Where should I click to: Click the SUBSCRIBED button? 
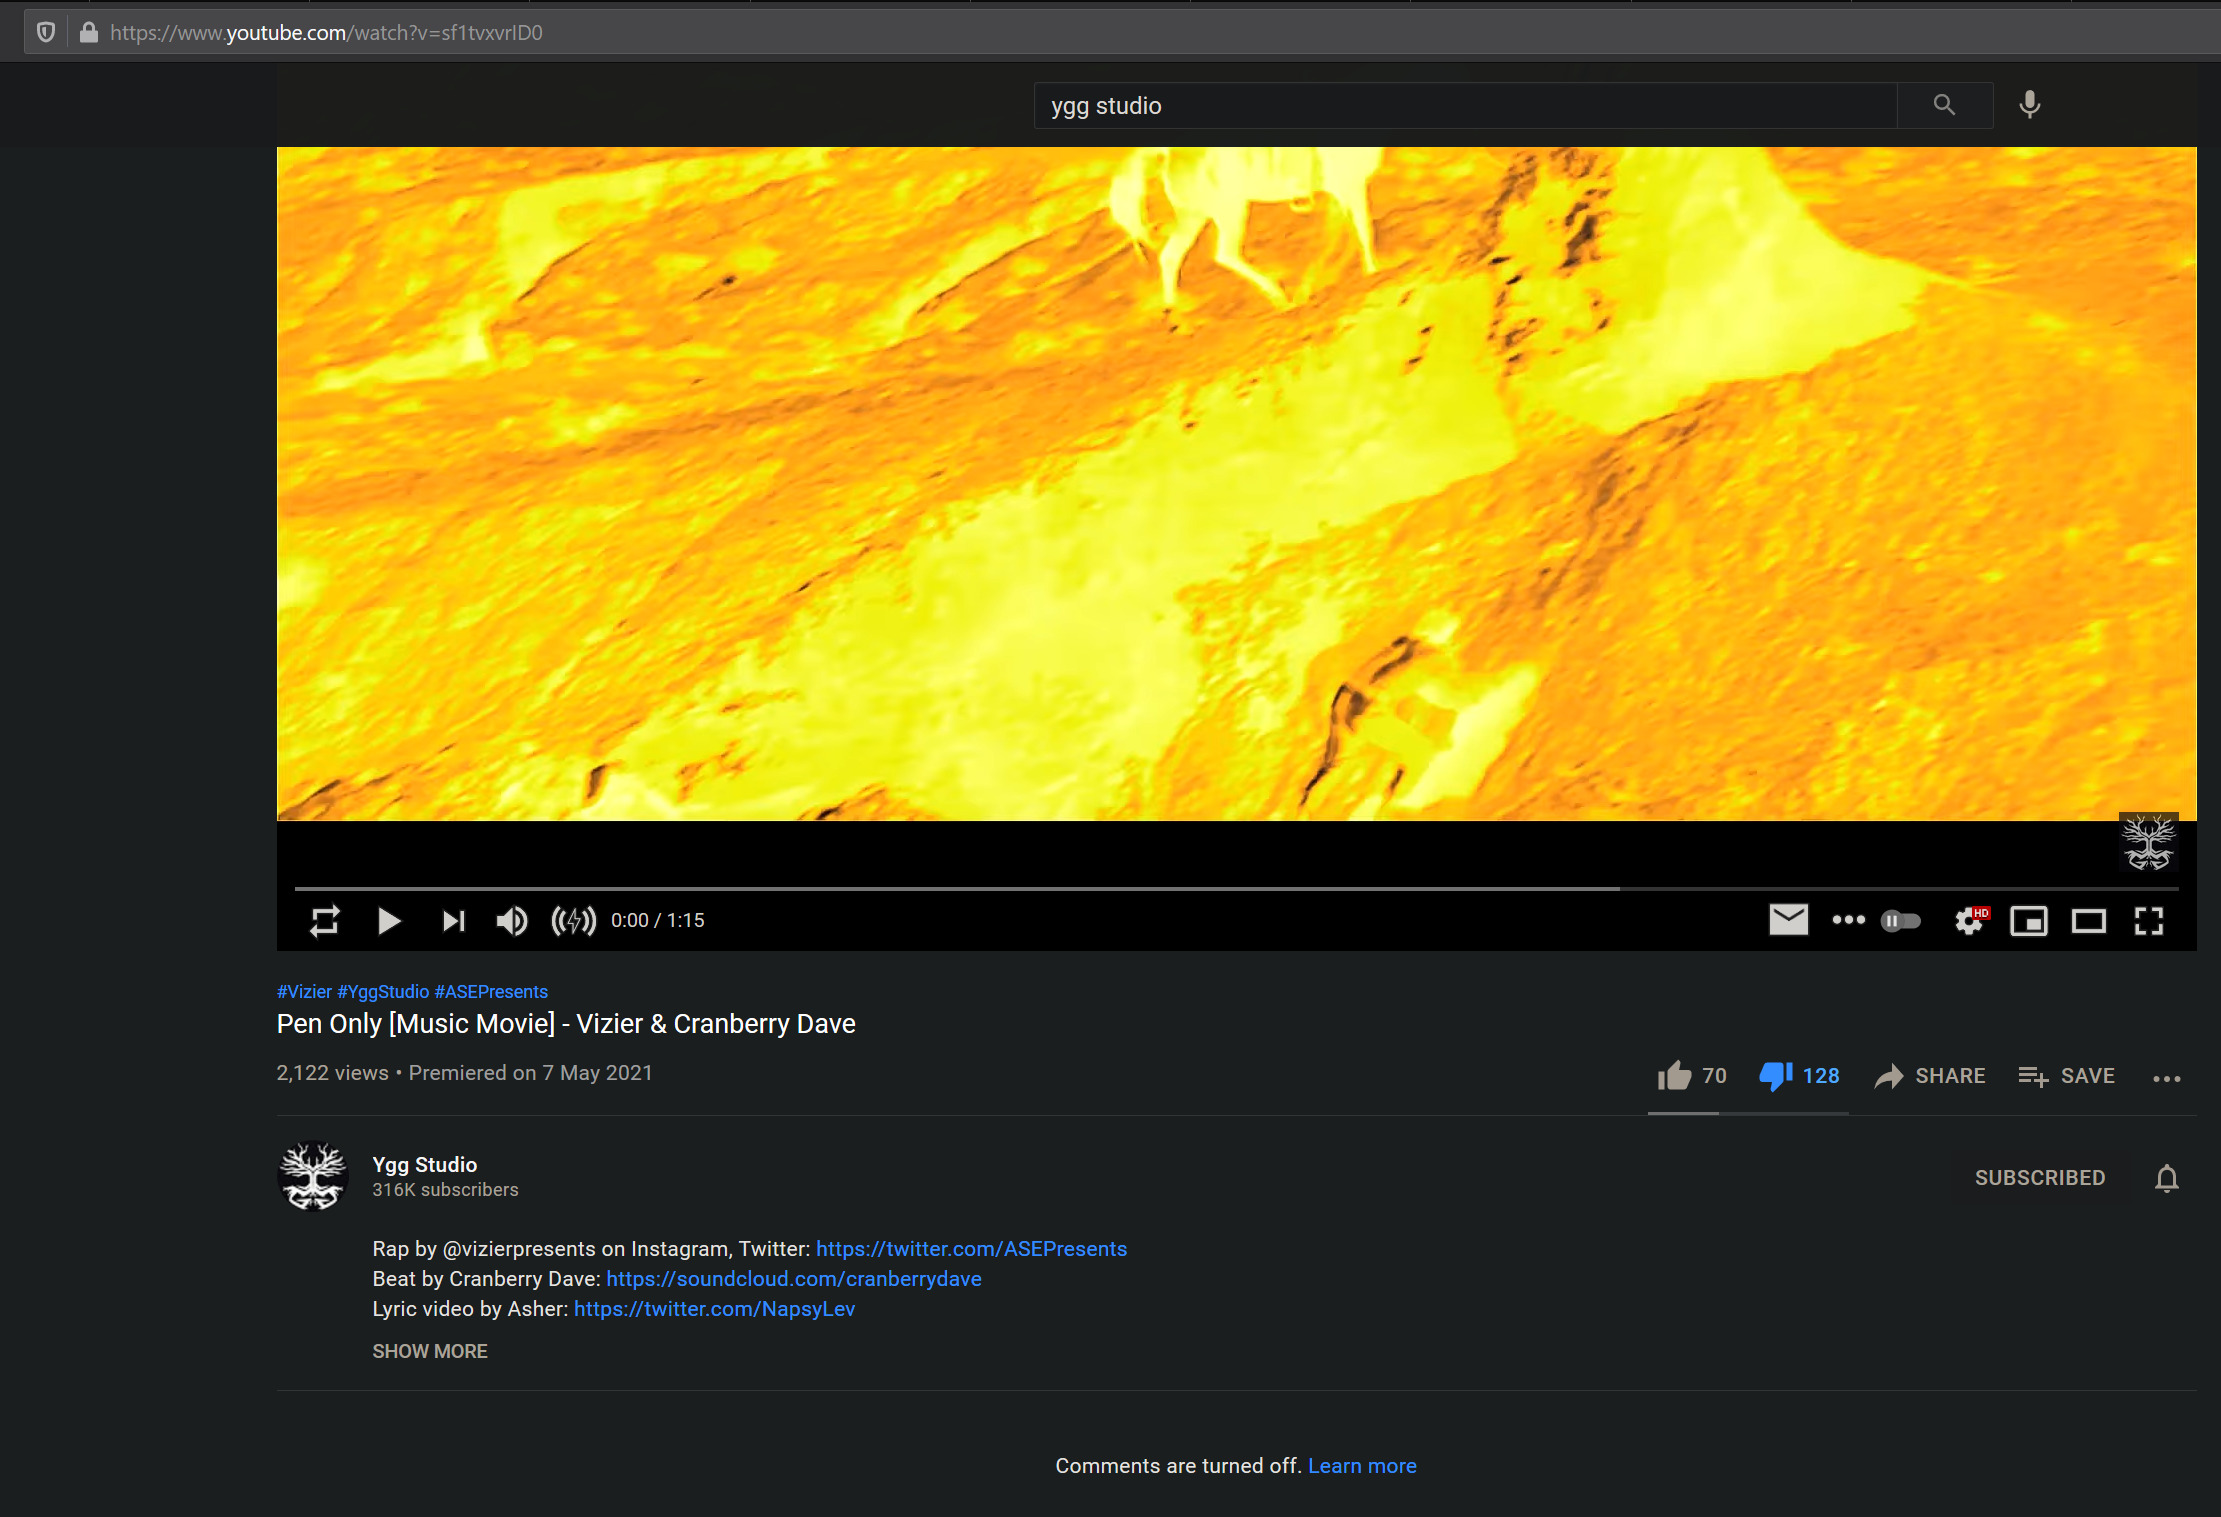point(2040,1178)
